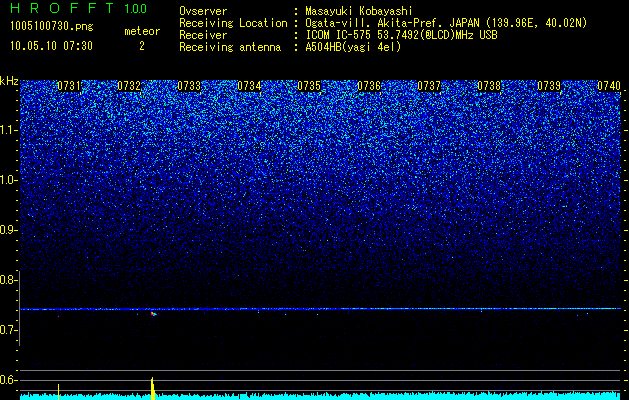Click the 0737 time marker
This screenshot has width=629, height=400.
click(429, 86)
